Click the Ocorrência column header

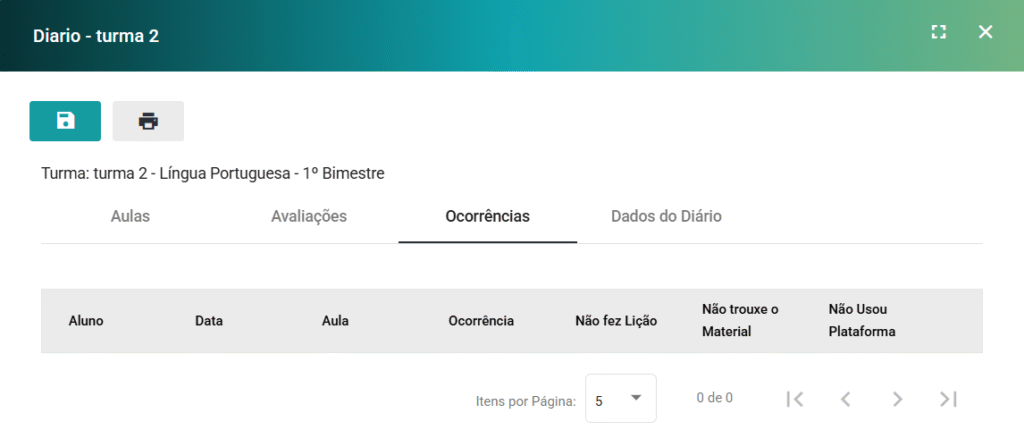tap(481, 321)
